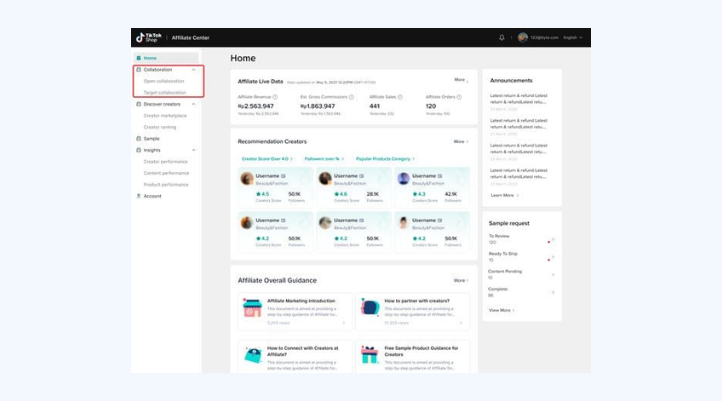Viewport: 722px width, 401px height.
Task: Click the TikTok Shop logo
Action: pos(146,37)
